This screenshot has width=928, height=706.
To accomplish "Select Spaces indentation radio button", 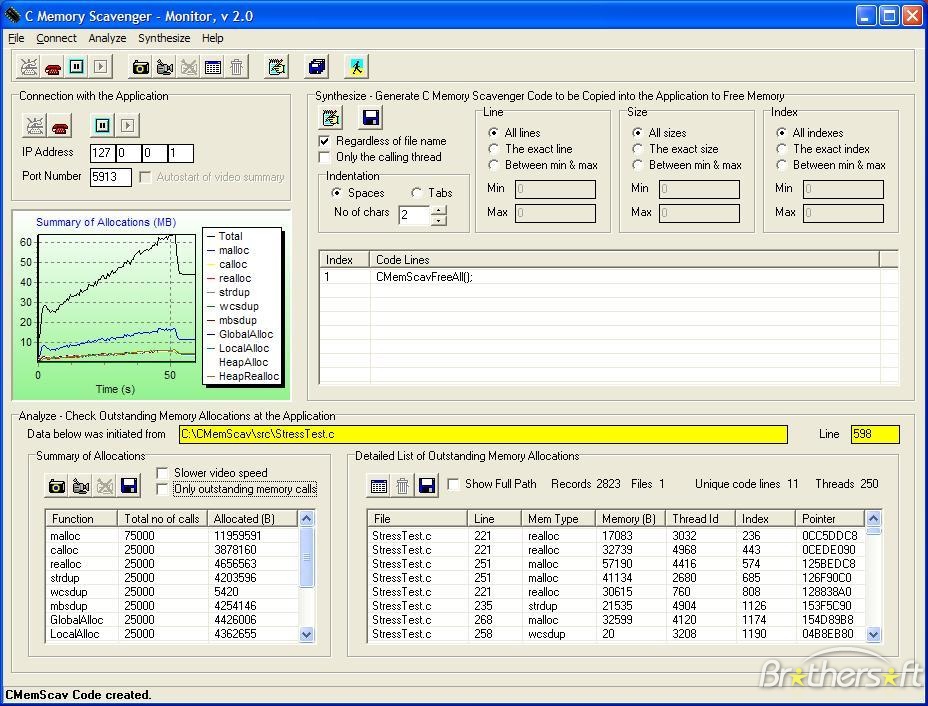I will click(x=336, y=192).
